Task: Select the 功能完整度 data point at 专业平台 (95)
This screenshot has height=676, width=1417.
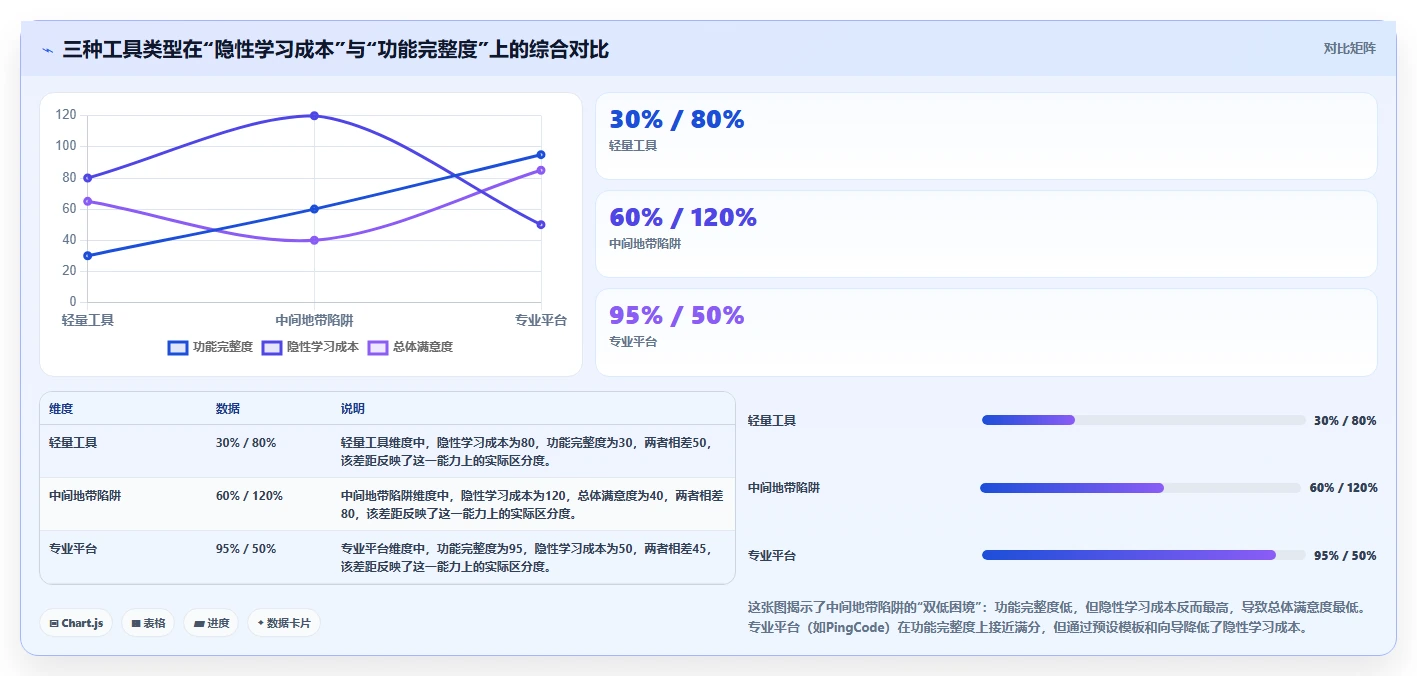Action: coord(541,154)
